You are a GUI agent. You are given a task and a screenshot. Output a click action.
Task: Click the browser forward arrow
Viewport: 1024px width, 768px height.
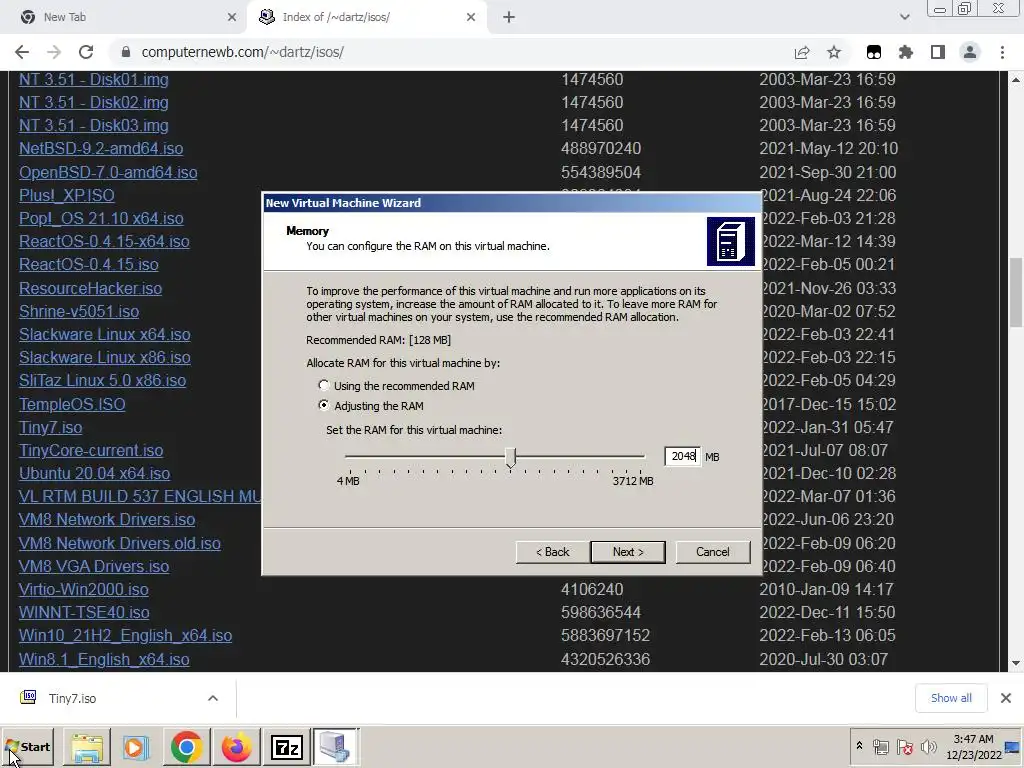click(x=54, y=52)
